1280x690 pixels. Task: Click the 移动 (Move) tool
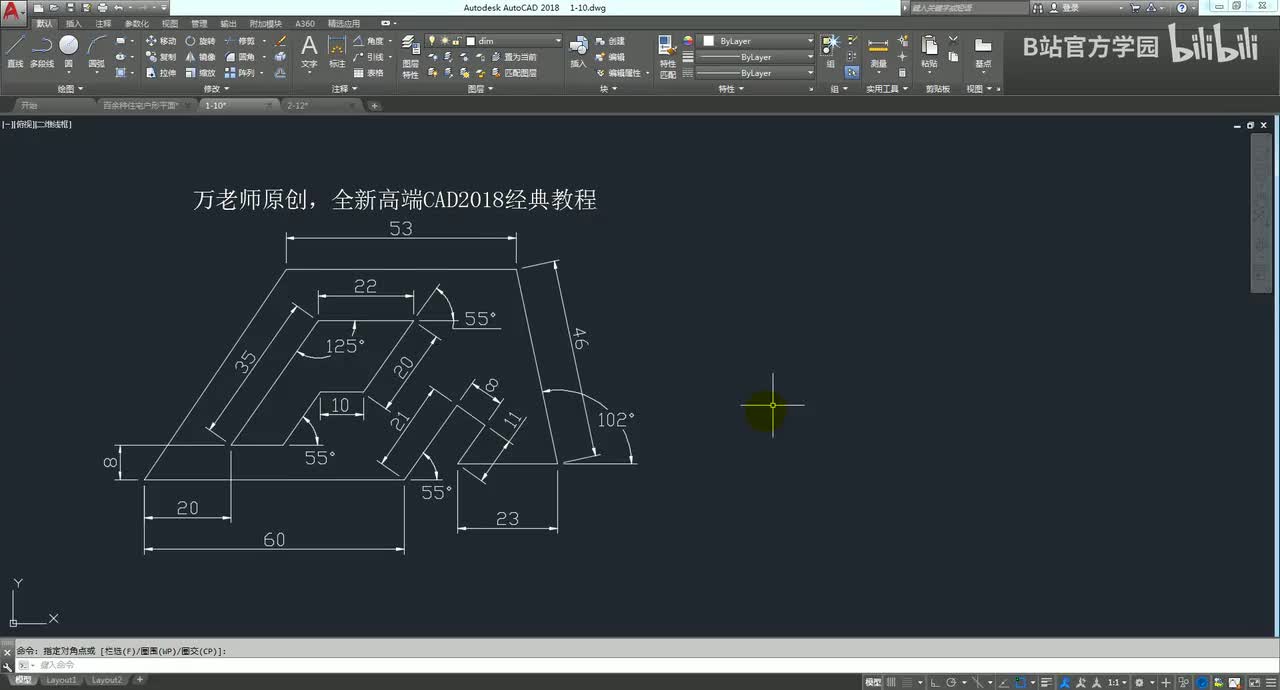[x=160, y=41]
